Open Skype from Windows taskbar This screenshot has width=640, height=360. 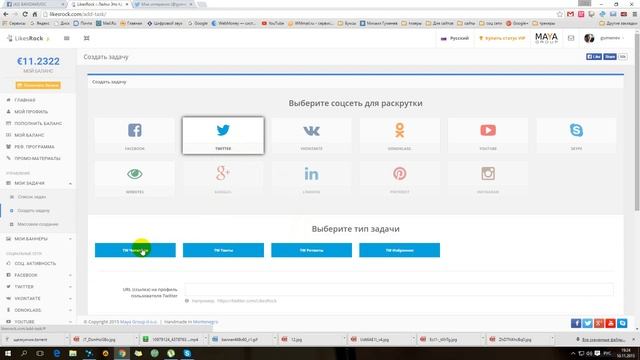point(187,353)
